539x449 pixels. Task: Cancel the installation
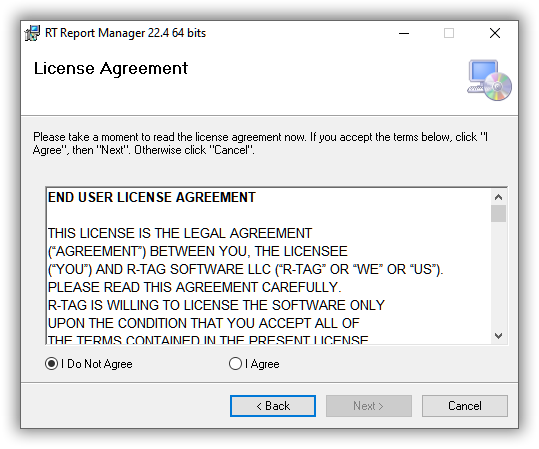(465, 406)
